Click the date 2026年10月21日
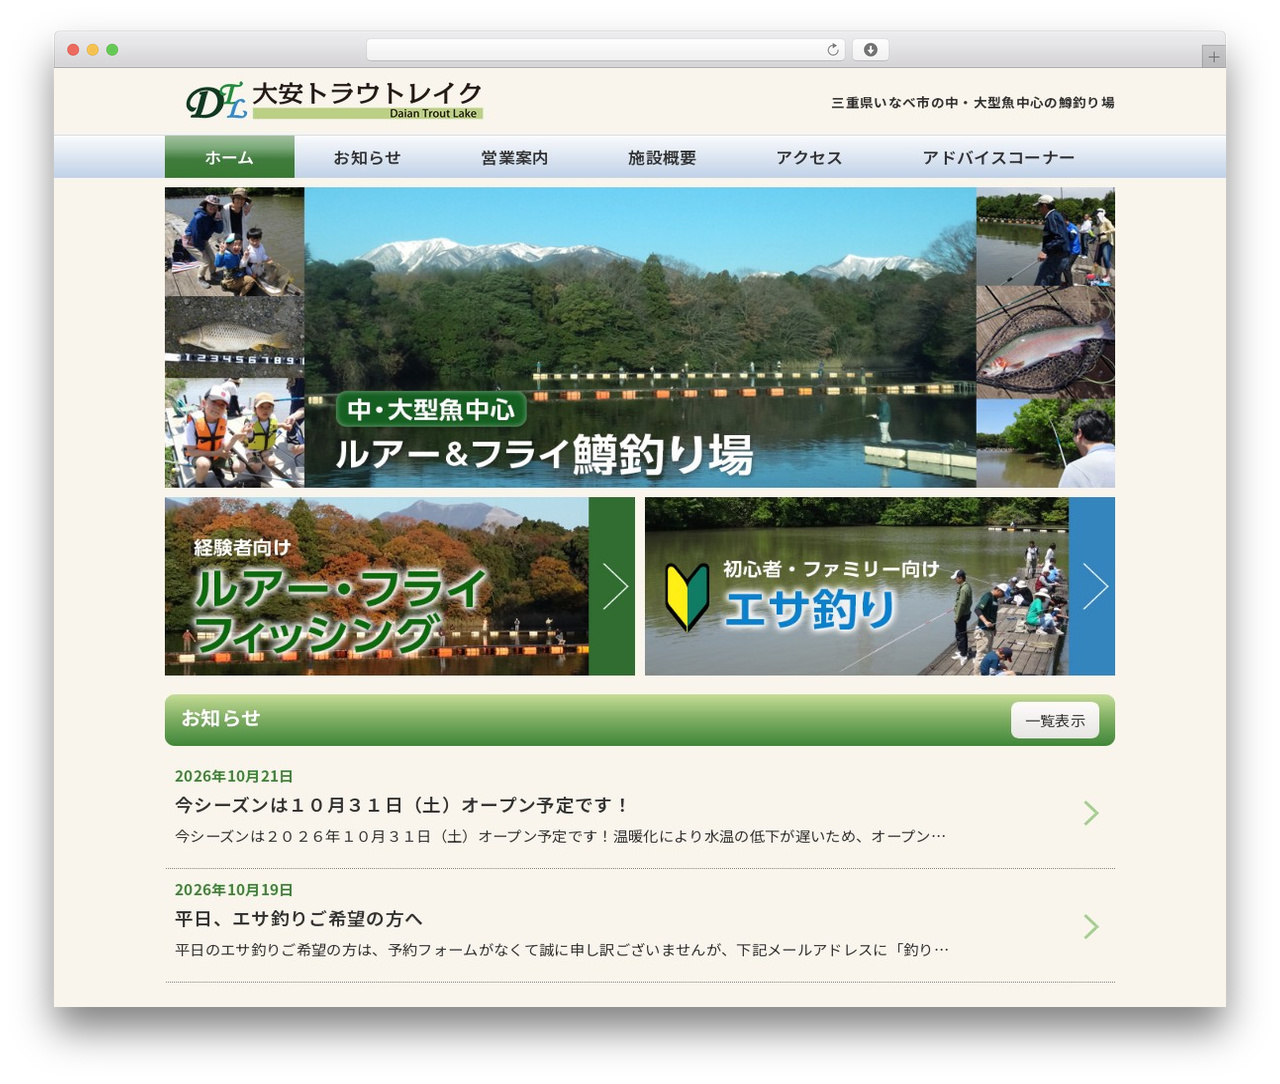1280x1084 pixels. (x=234, y=776)
